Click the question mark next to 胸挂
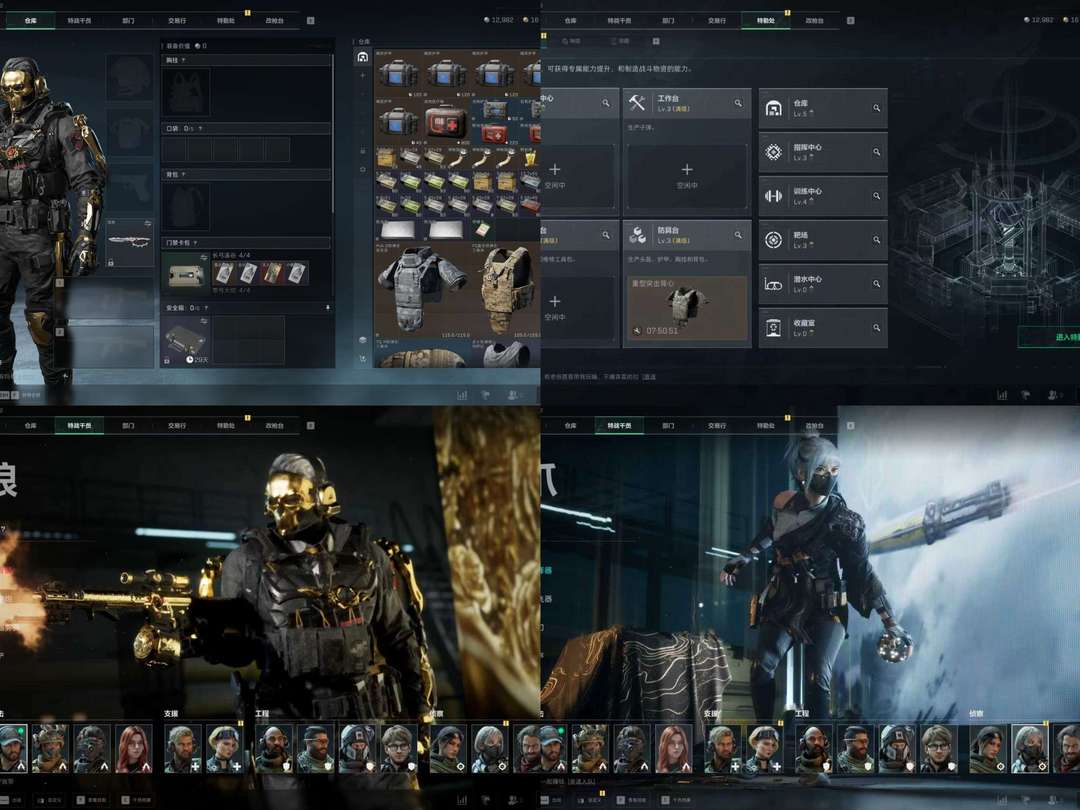Screen dimensions: 1080x810 183,60
